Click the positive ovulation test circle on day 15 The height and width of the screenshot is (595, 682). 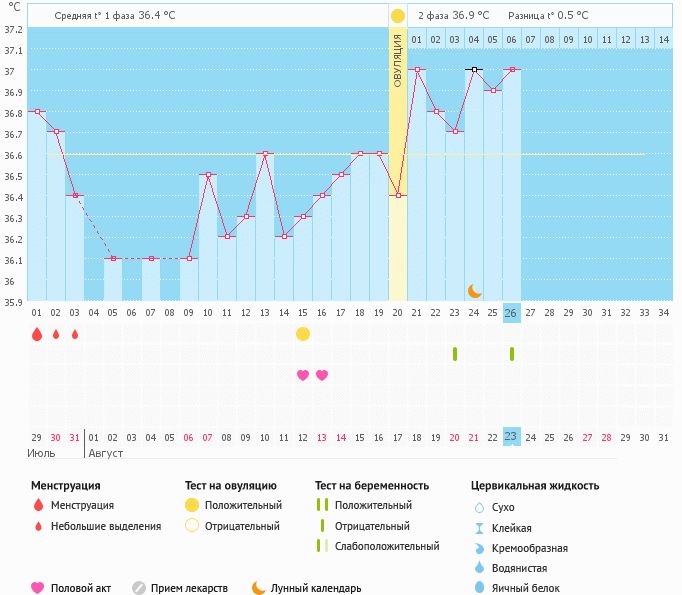(303, 334)
